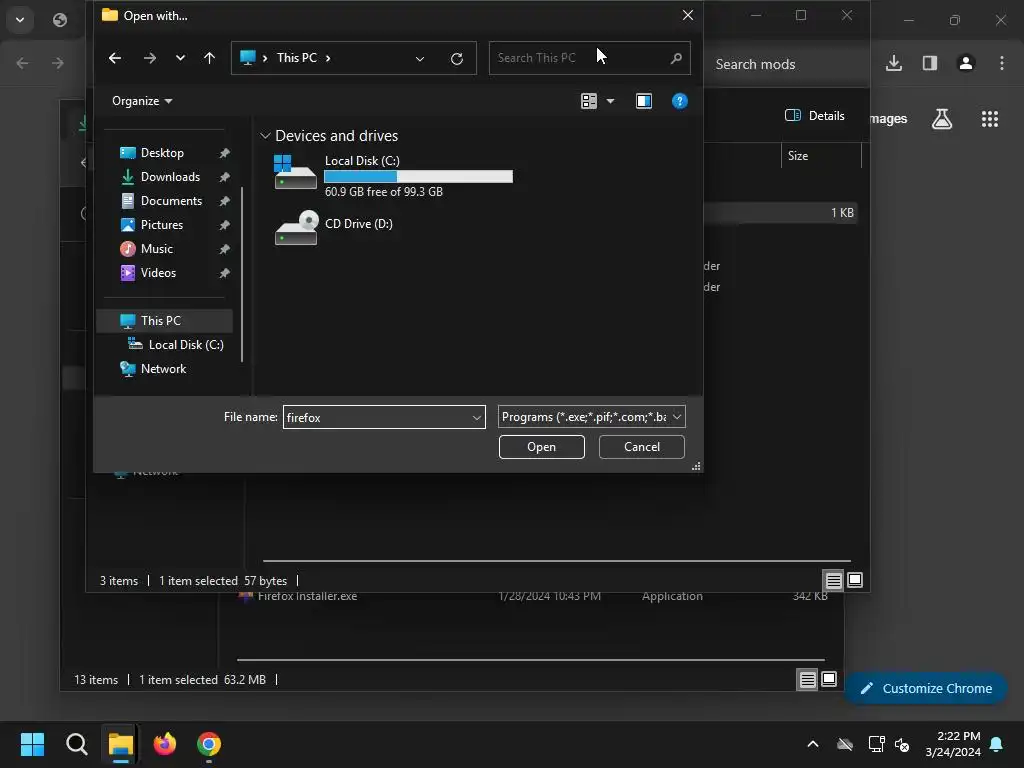The image size is (1024, 768).
Task: Switch to large icons in mods window
Action: pos(854,580)
